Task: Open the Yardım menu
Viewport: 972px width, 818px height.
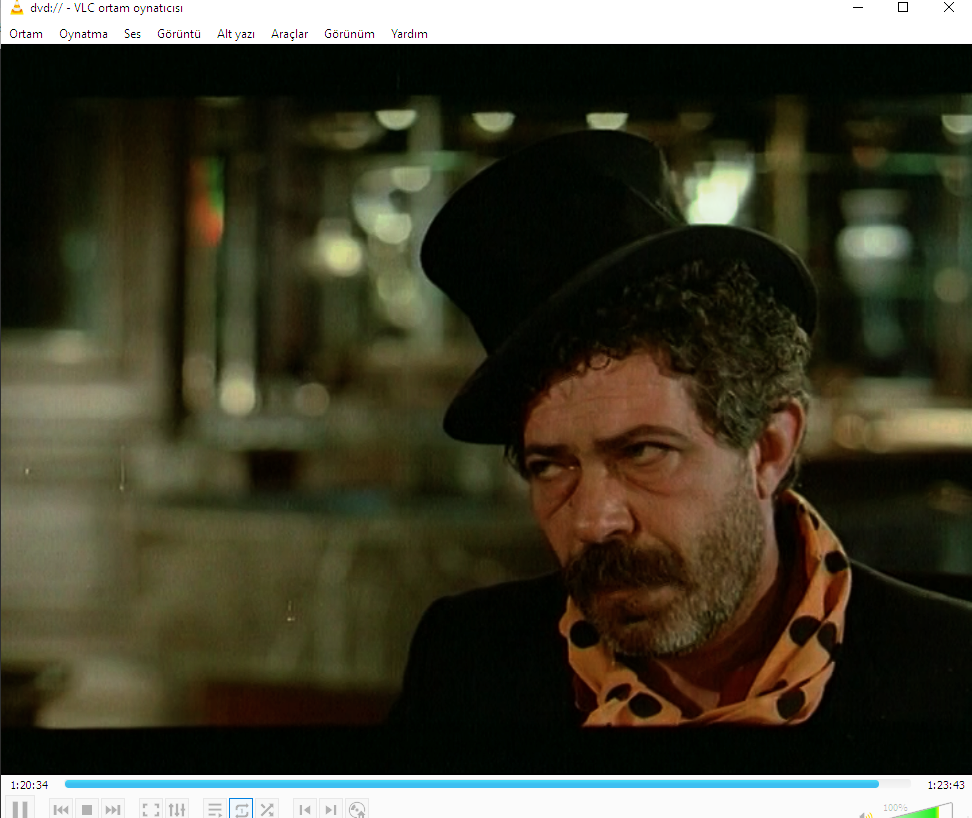Action: click(409, 33)
